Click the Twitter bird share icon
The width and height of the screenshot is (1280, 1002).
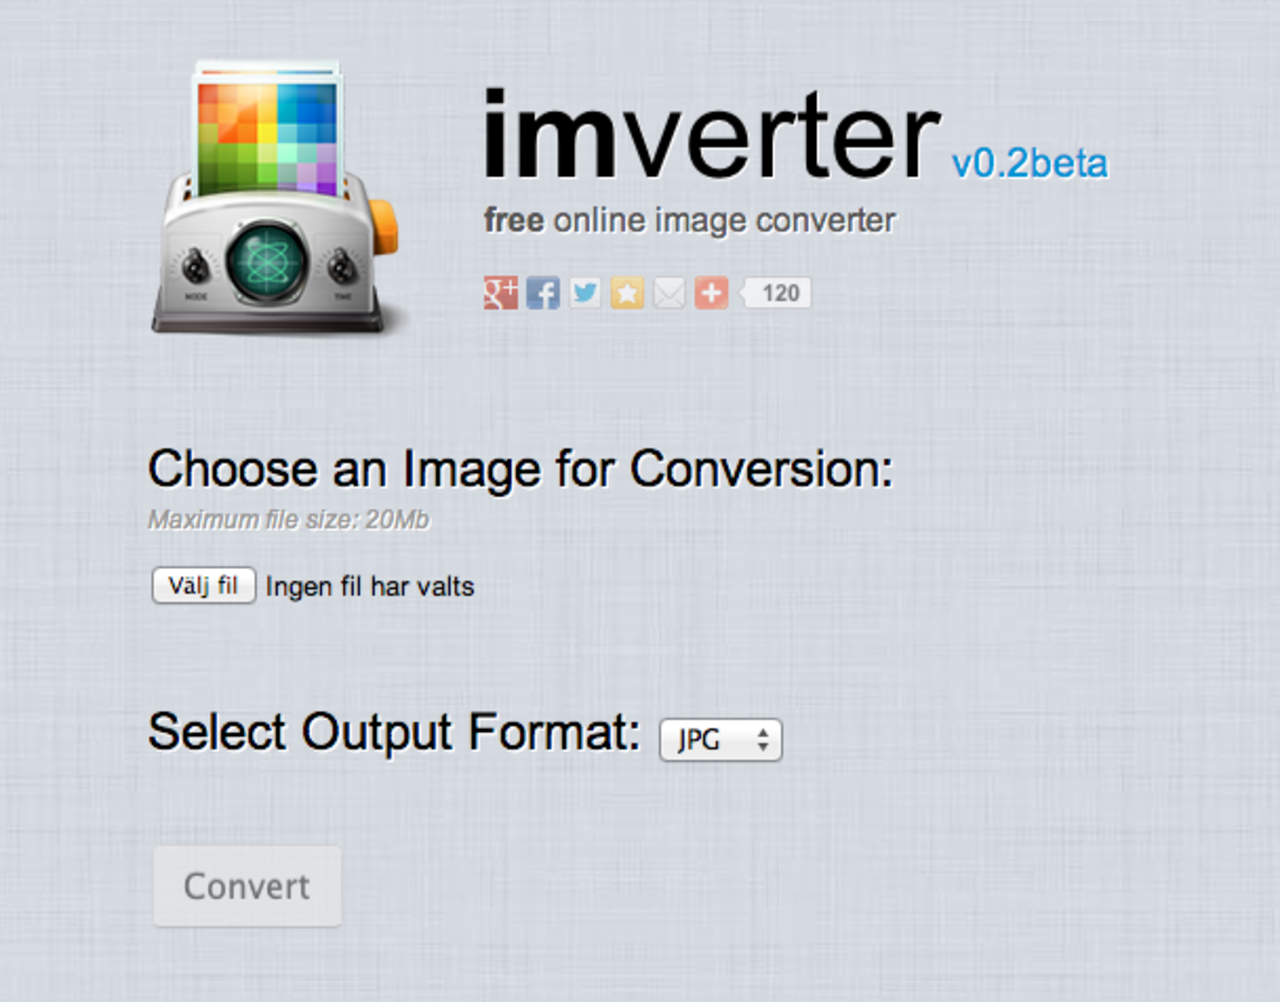(x=585, y=293)
